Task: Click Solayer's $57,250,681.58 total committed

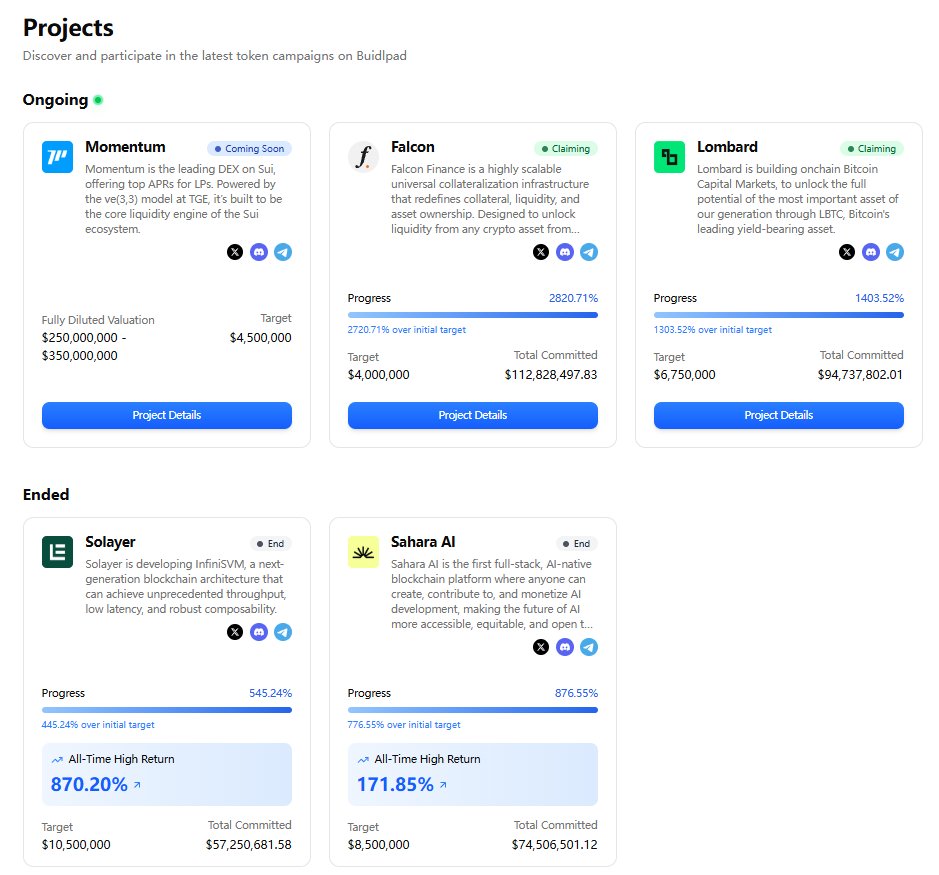Action: pos(249,844)
